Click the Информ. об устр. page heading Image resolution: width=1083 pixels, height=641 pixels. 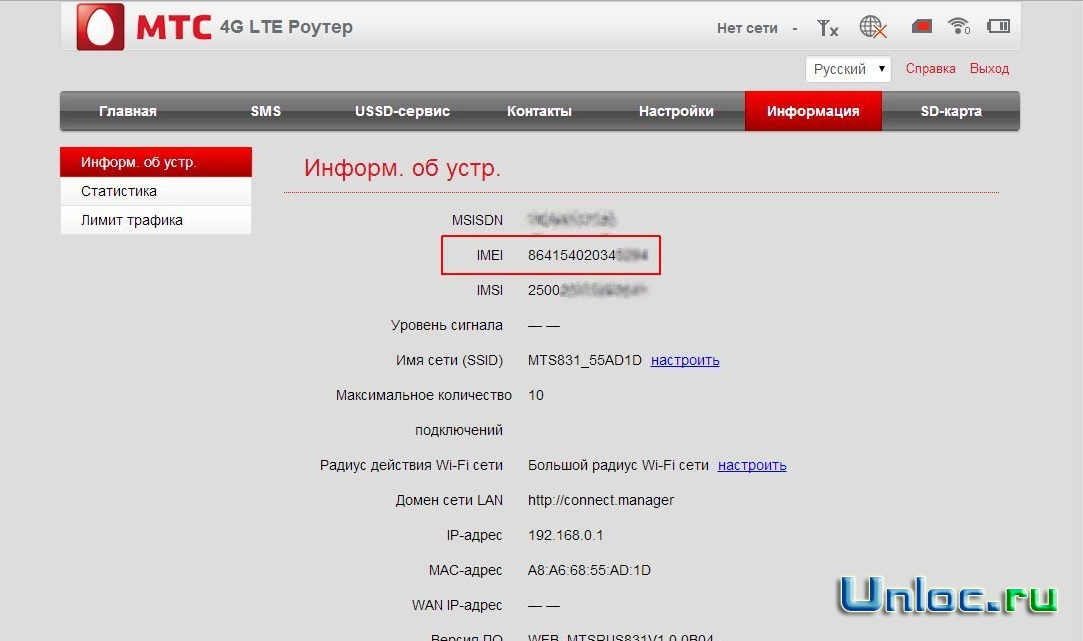pyautogui.click(x=403, y=168)
